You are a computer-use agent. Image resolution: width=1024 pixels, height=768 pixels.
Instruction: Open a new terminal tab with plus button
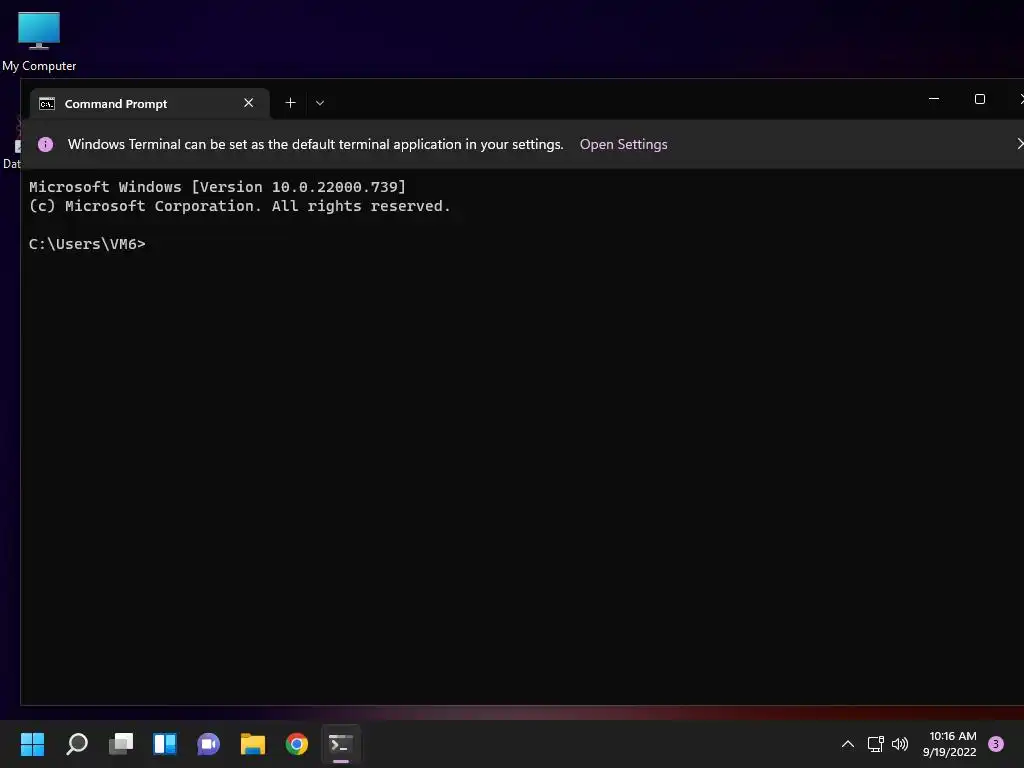point(291,103)
